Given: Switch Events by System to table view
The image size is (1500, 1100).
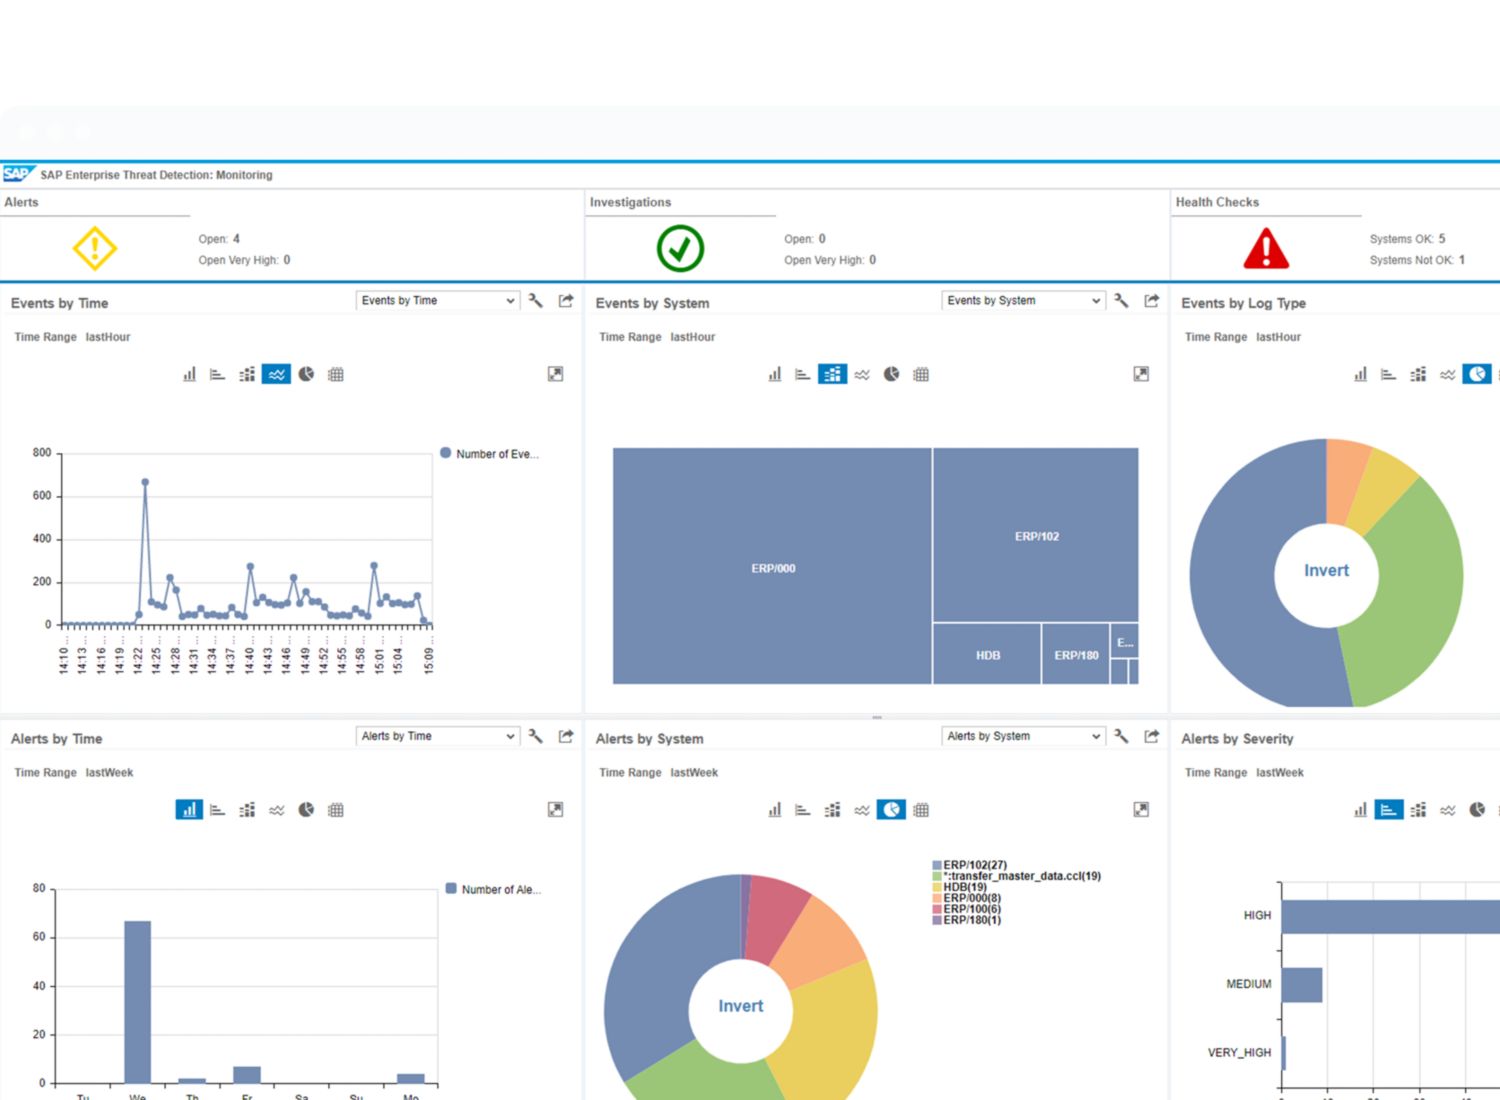Looking at the screenshot, I should (x=921, y=374).
